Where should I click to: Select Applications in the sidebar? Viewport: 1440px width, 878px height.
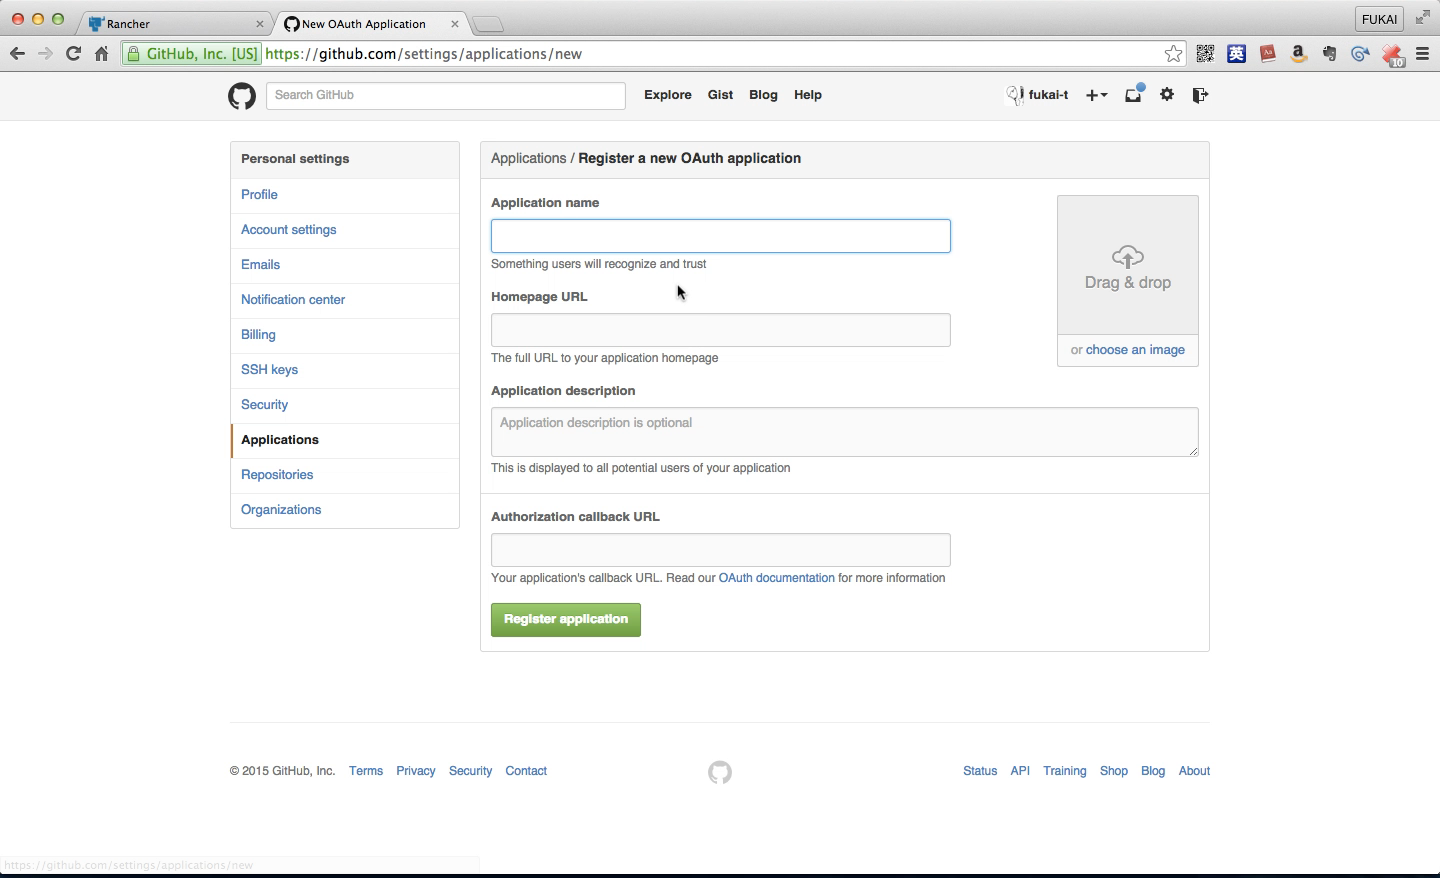345,440
